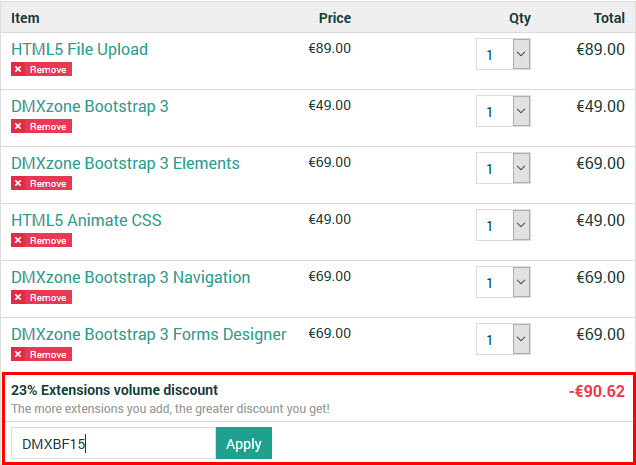
Task: Remove DMXzone Bootstrap 3 from cart
Action: [x=41, y=126]
